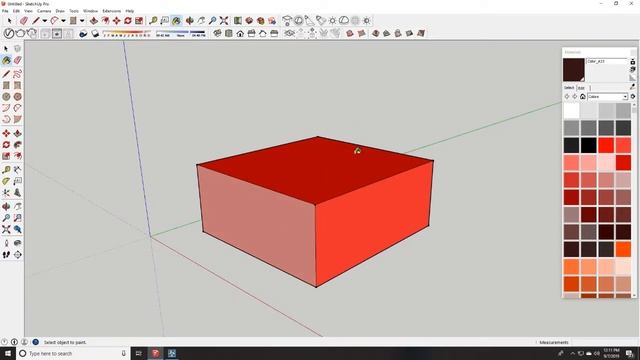
Task: Pick the Pie tool in left palette
Action: pyautogui.click(x=18, y=119)
